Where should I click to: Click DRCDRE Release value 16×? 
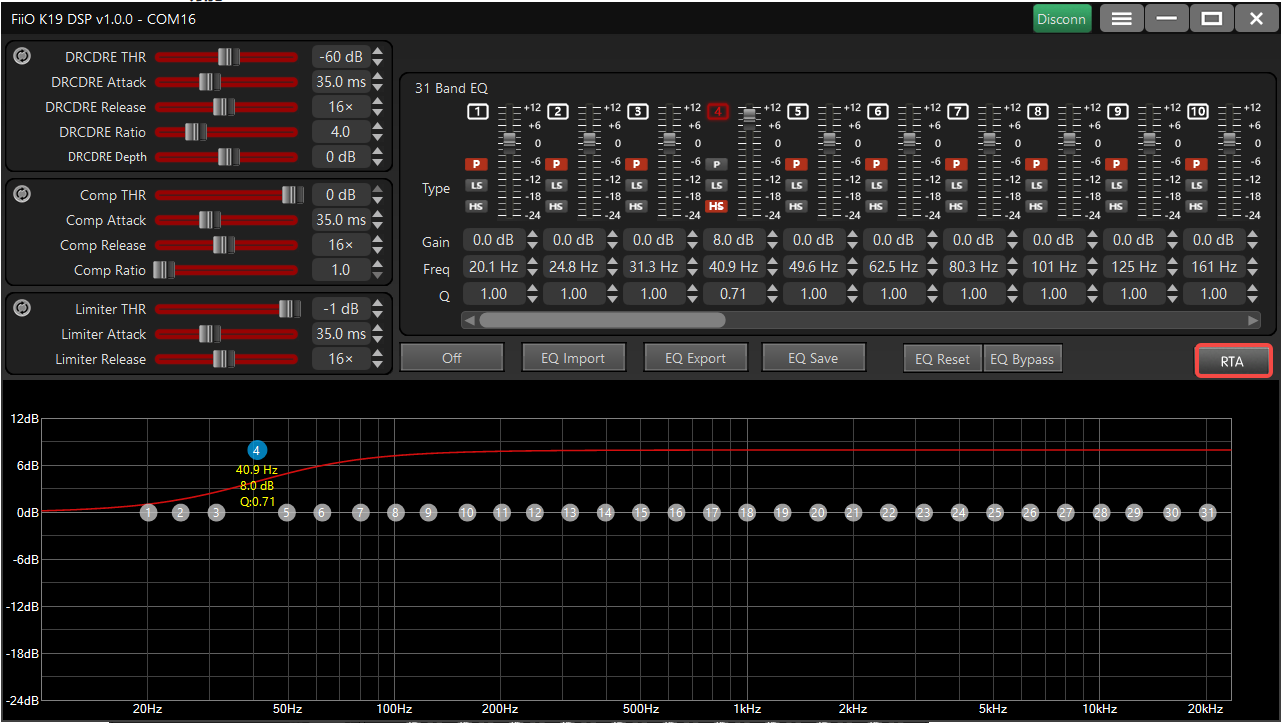[x=340, y=107]
